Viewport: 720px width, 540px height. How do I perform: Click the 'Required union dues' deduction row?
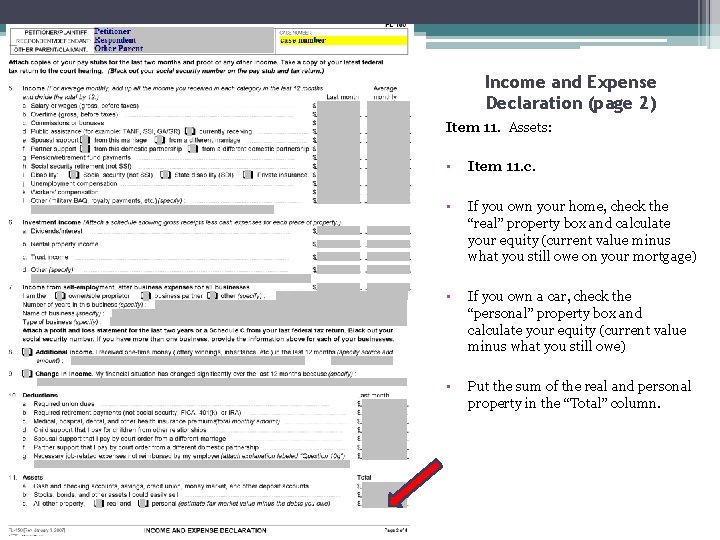pyautogui.click(x=64, y=404)
